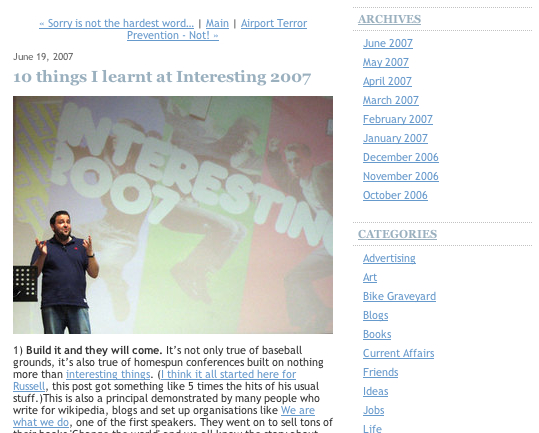Follow the 'interesting things' link in the post
The image size is (539, 433).
point(108,374)
